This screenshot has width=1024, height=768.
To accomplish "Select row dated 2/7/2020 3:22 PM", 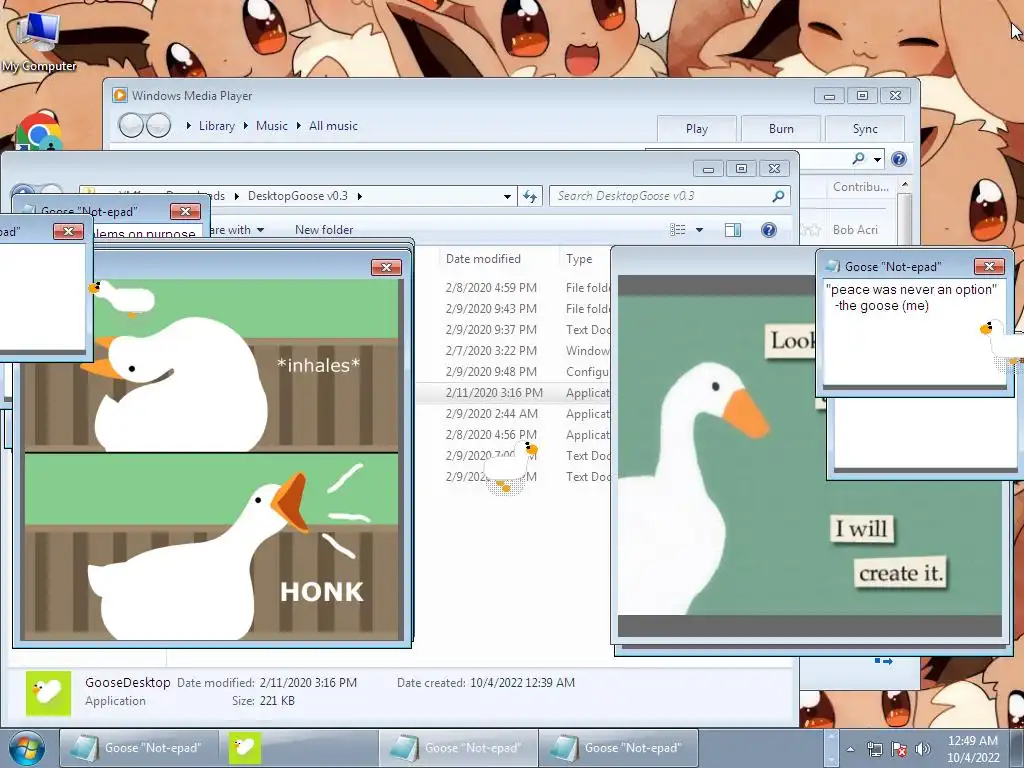I will pos(513,351).
